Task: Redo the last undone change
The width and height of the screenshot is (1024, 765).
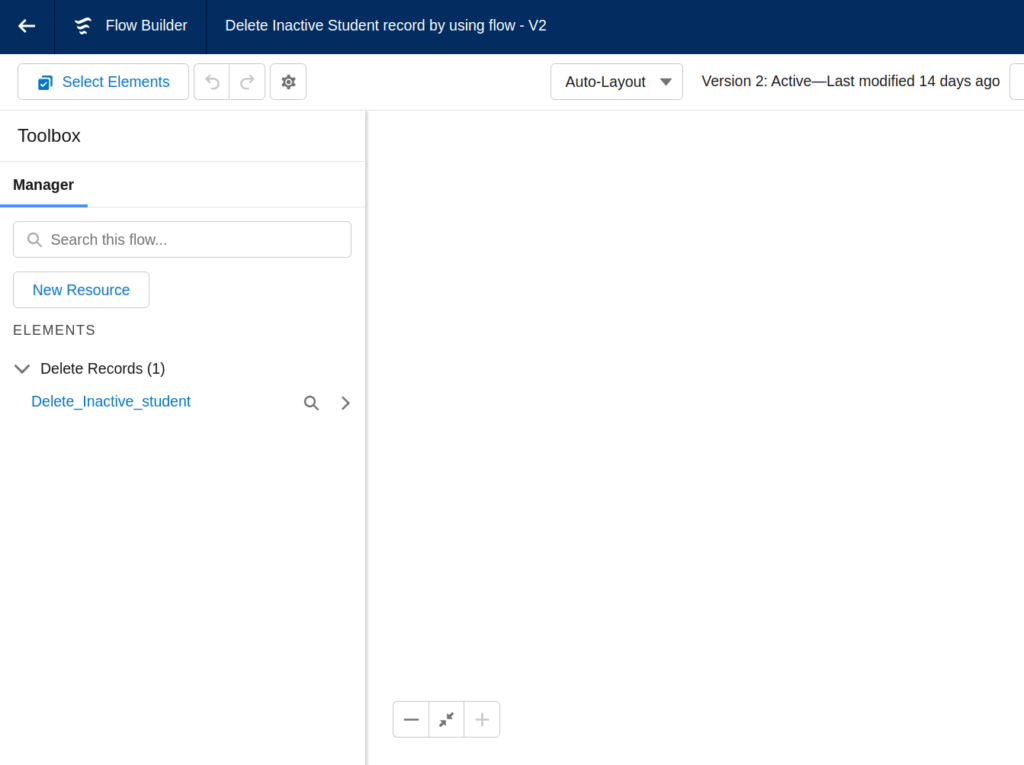Action: pos(247,82)
